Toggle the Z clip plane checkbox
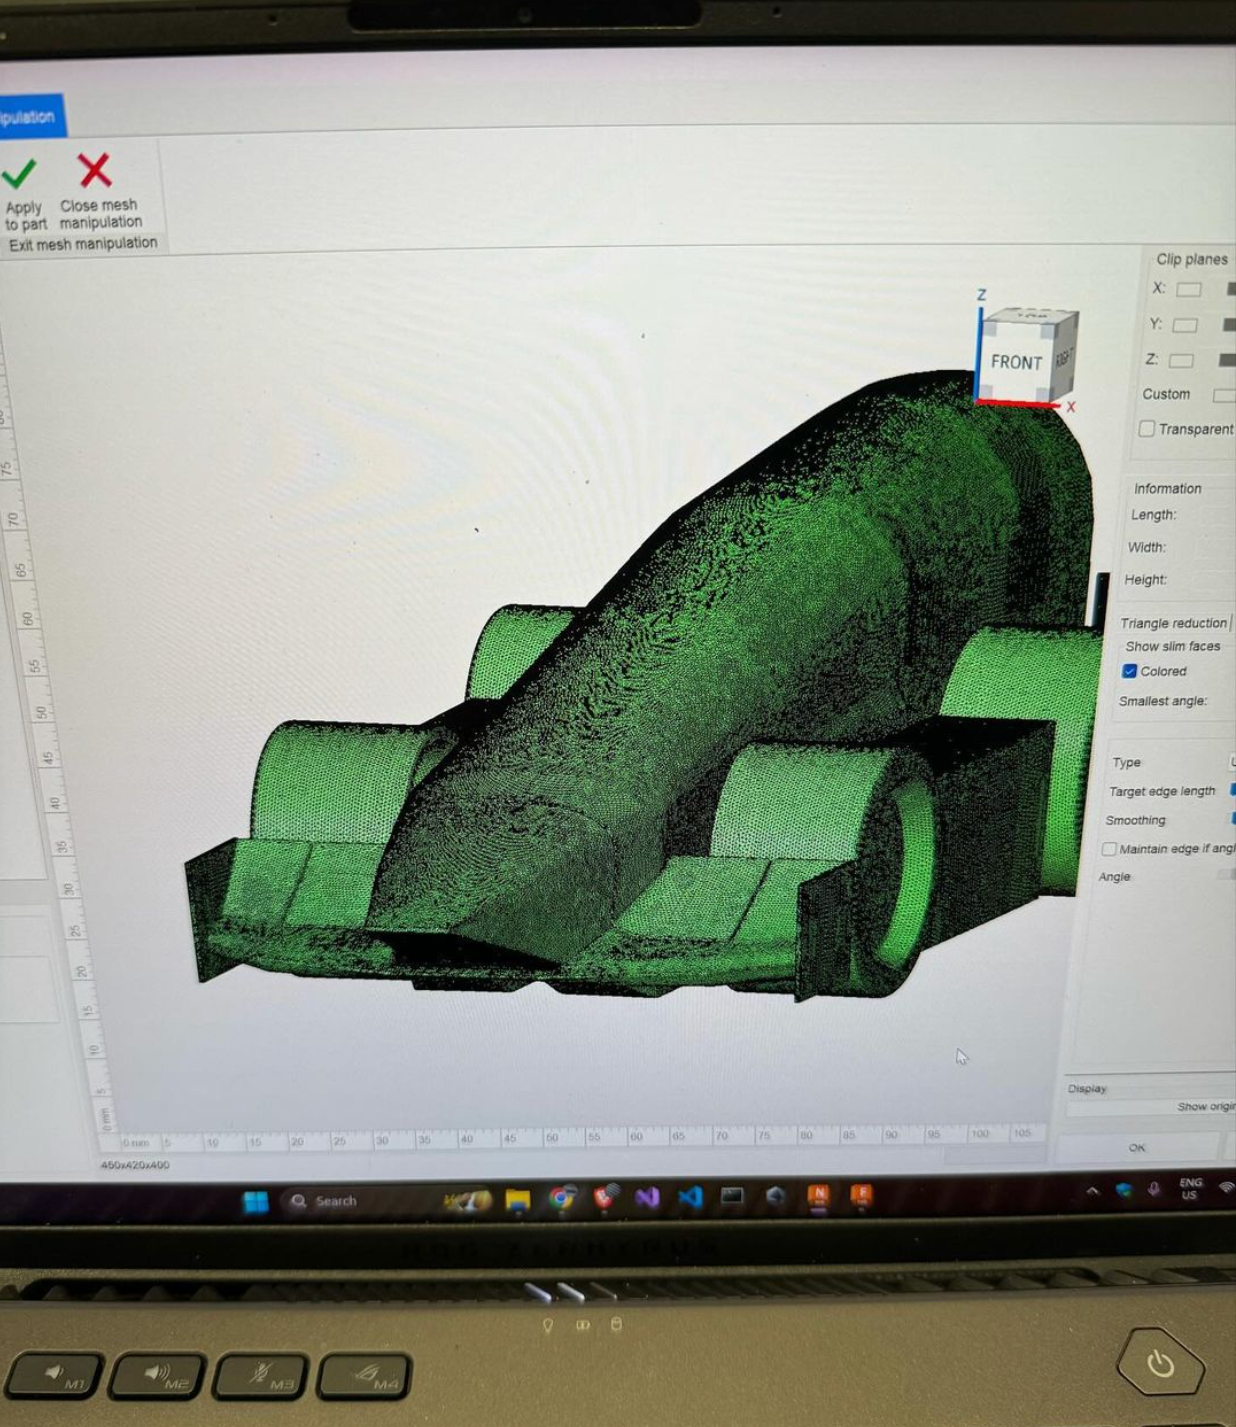 point(1181,360)
